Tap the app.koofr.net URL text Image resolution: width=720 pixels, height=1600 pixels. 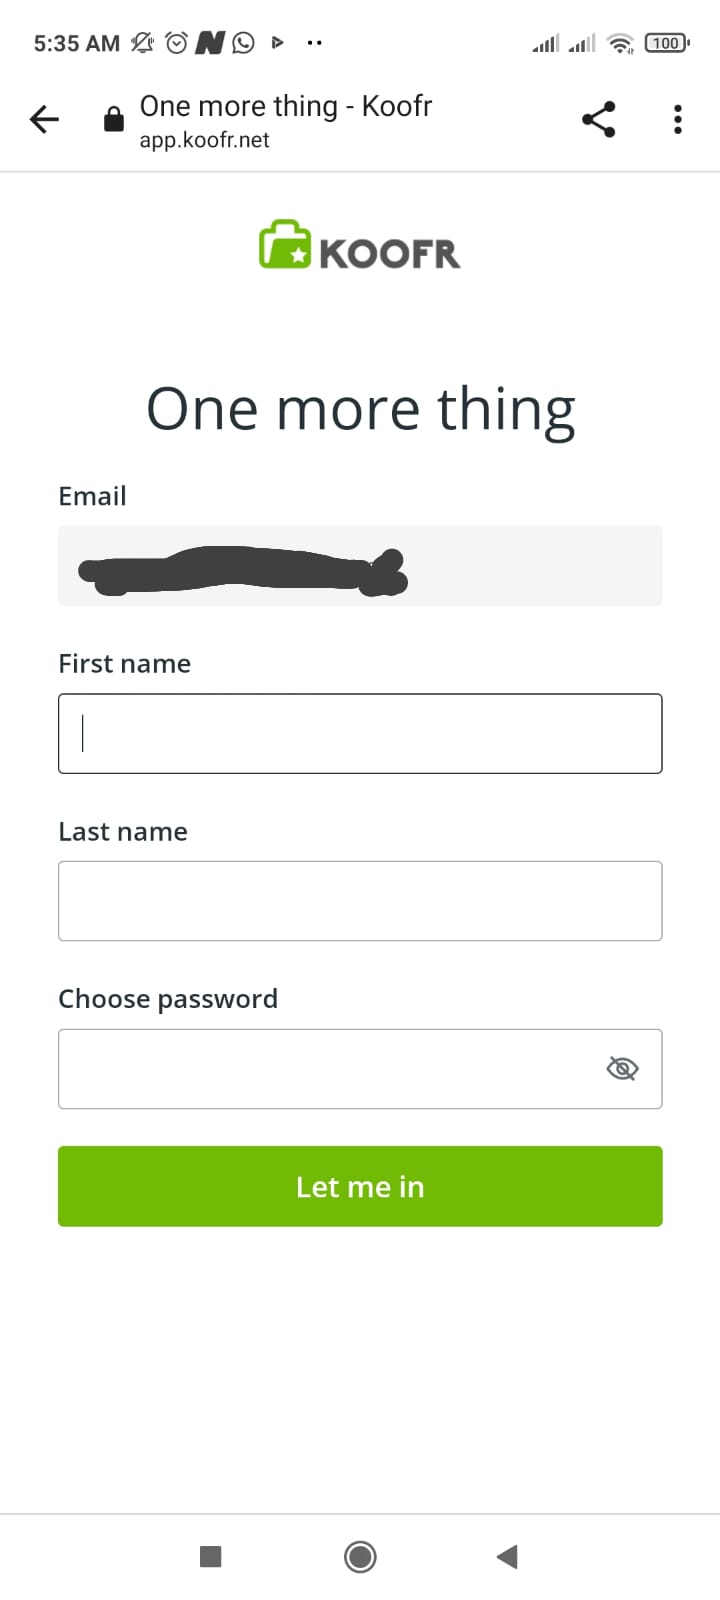204,140
